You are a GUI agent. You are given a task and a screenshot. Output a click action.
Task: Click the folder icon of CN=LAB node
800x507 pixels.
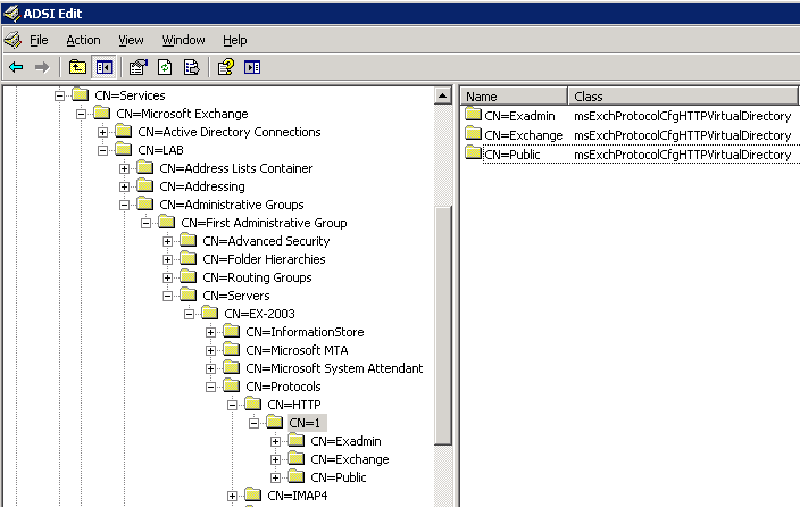123,149
